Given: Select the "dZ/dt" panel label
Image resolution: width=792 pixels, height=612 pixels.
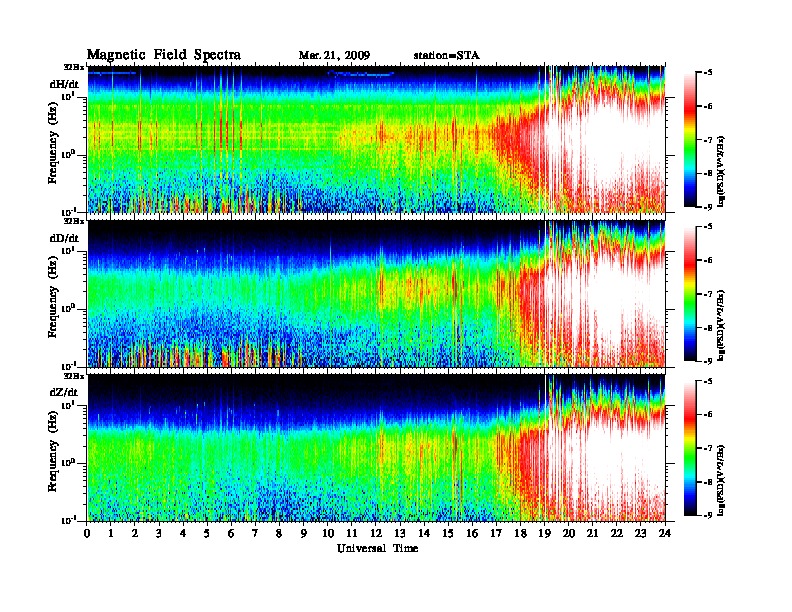Looking at the screenshot, I should 64,392.
